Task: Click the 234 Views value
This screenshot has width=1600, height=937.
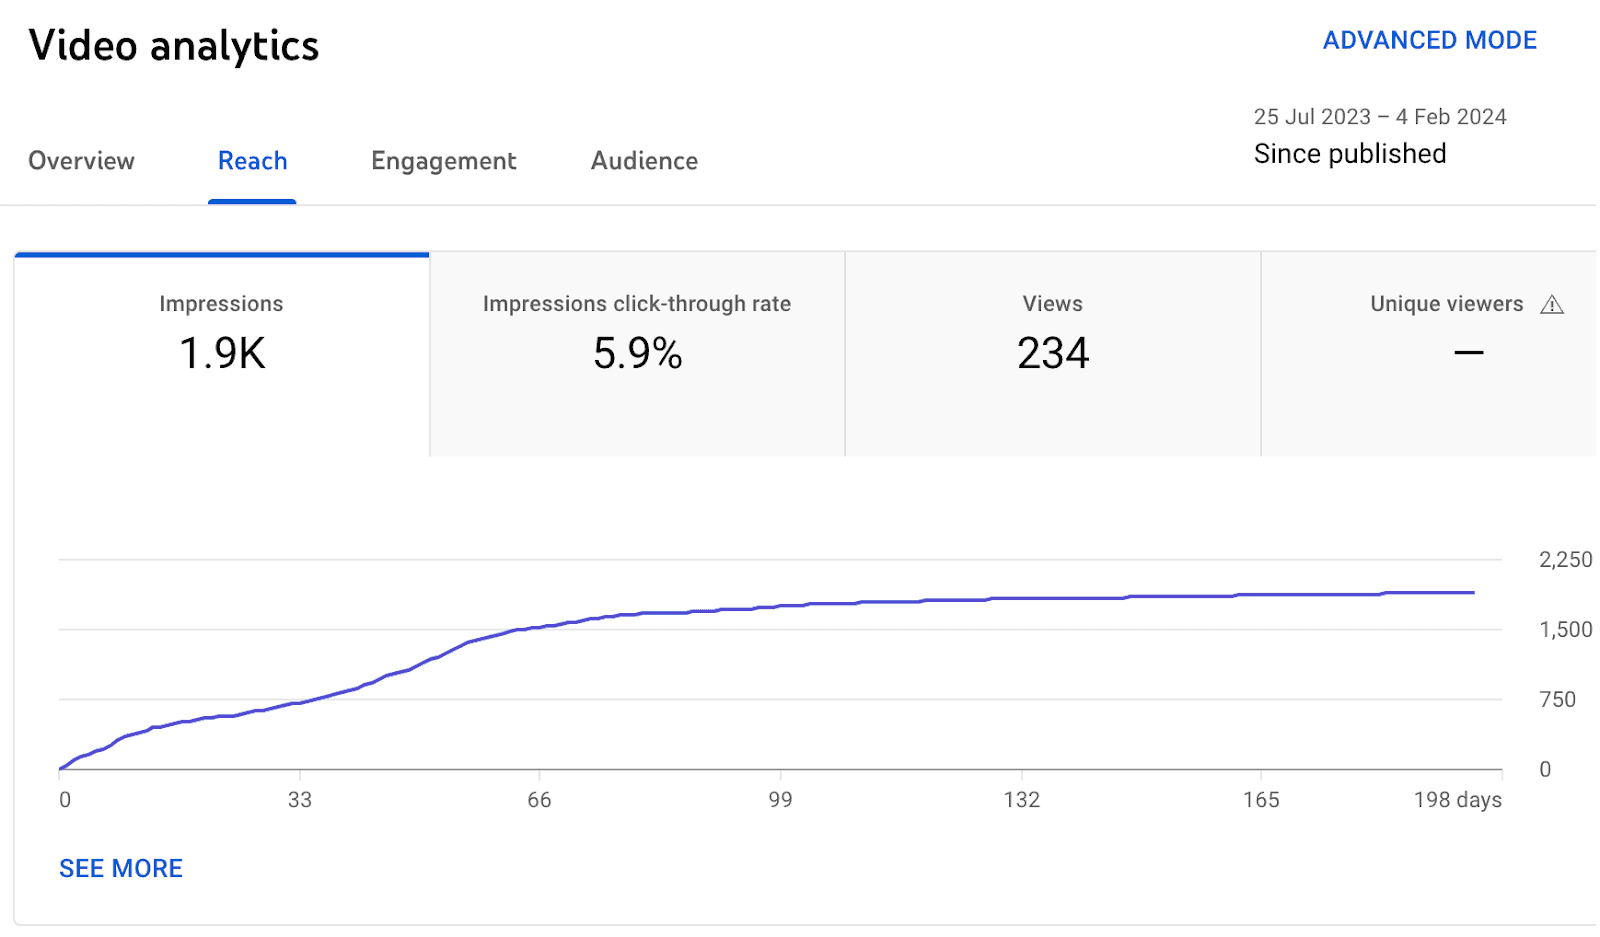Action: (x=1053, y=354)
